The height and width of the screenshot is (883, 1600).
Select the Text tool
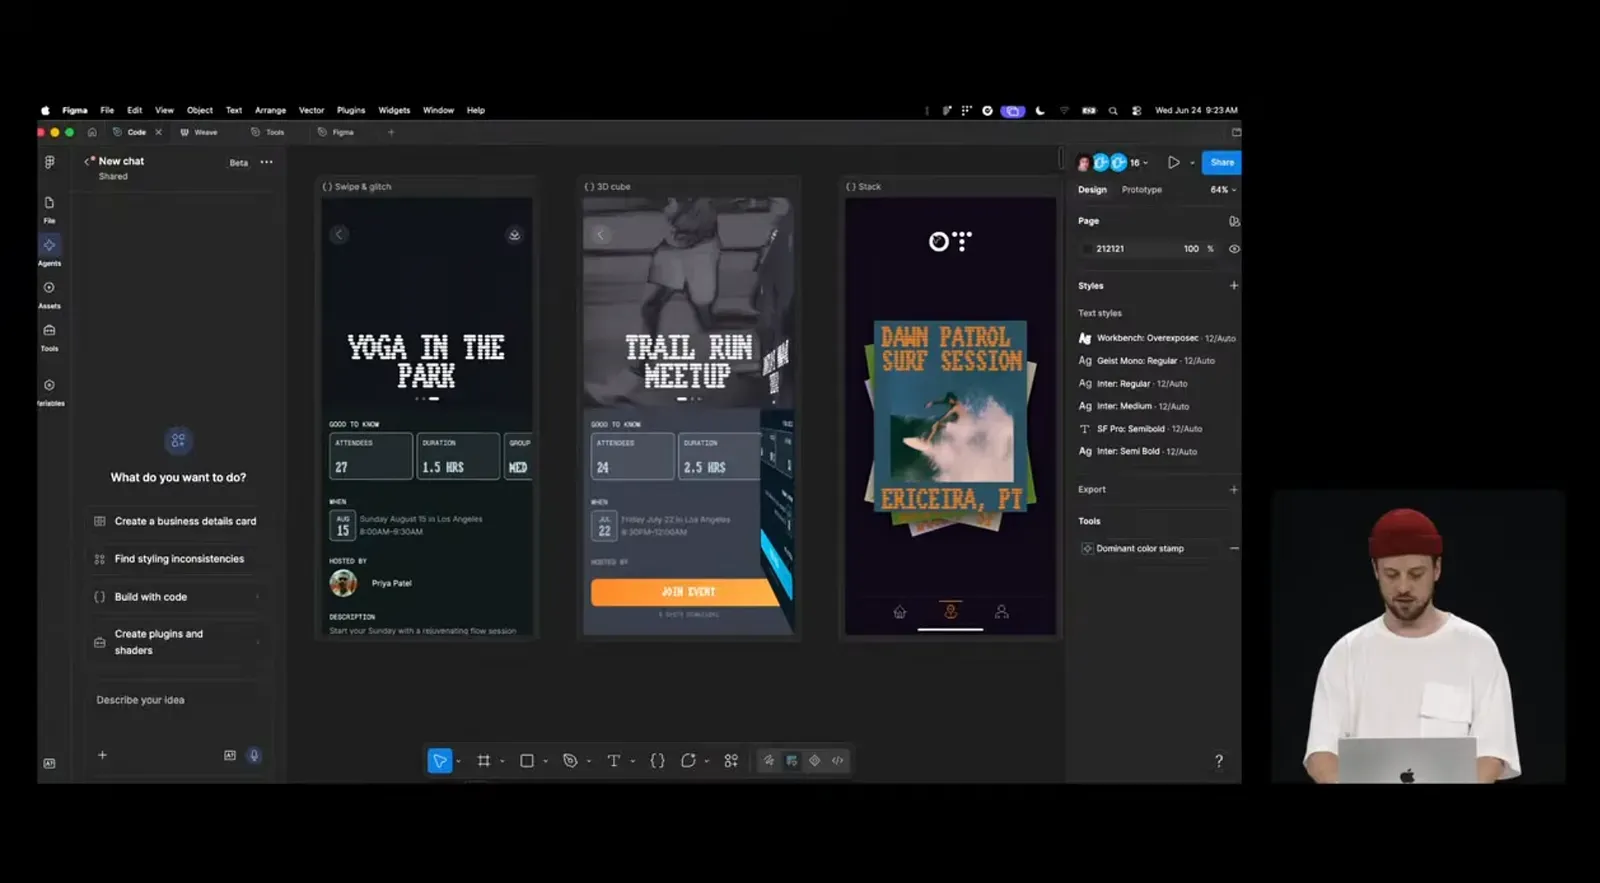coord(614,761)
